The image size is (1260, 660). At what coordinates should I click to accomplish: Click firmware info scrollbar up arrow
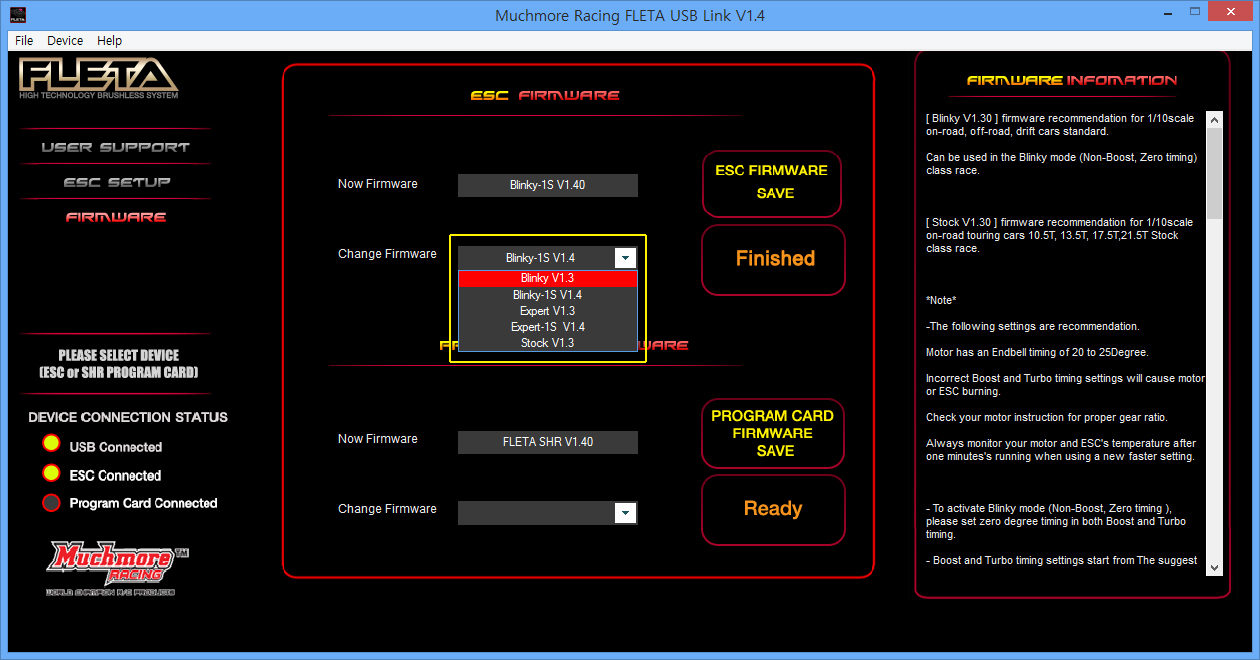pos(1214,120)
